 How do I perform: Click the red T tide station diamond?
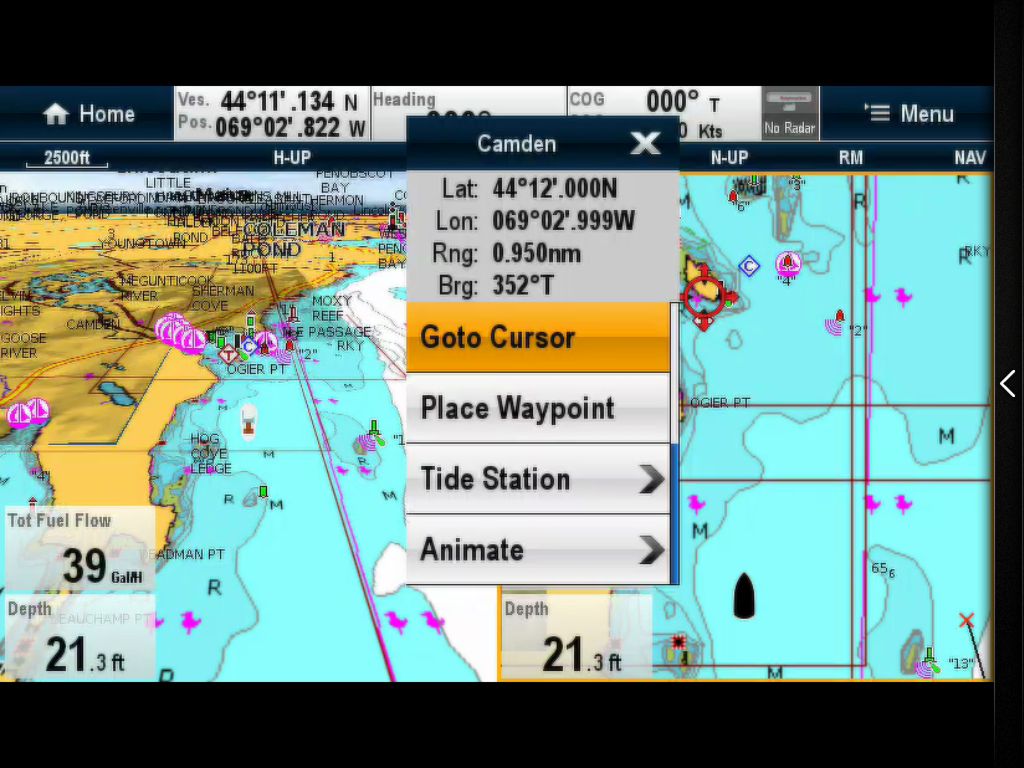(x=228, y=353)
